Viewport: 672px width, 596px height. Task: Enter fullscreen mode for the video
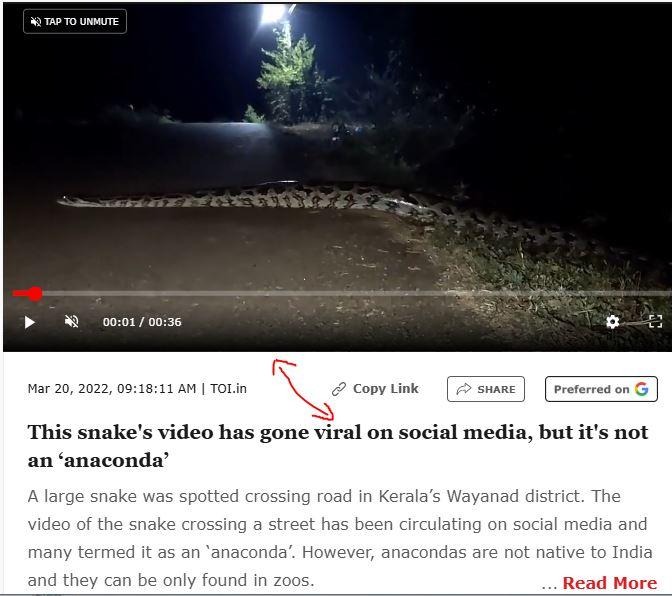point(655,321)
